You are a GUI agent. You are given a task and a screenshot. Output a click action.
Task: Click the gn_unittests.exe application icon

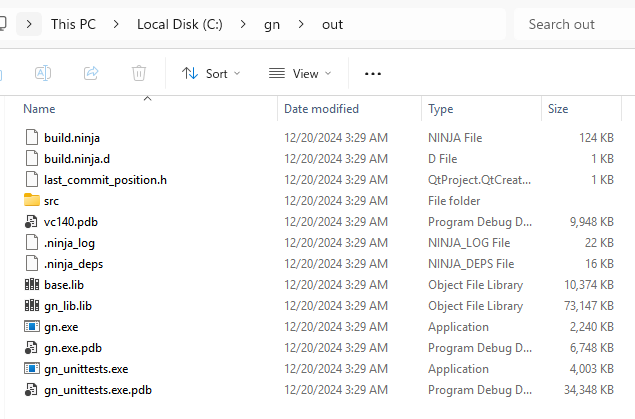click(x=32, y=368)
